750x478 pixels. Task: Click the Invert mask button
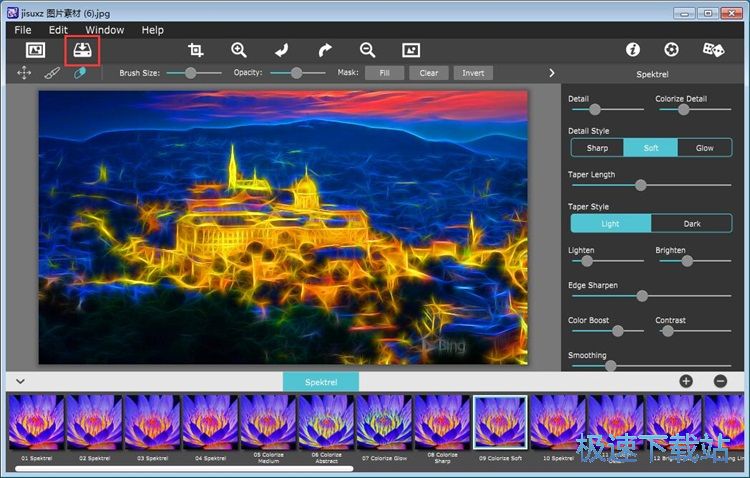[x=473, y=73]
